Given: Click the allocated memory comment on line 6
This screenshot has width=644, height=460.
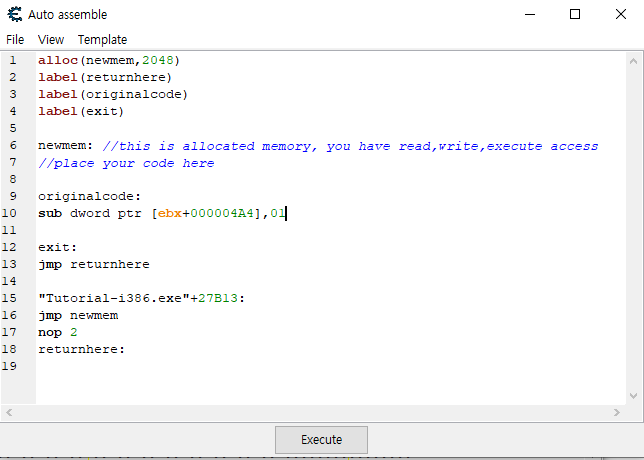Looking at the screenshot, I should click(x=350, y=146).
